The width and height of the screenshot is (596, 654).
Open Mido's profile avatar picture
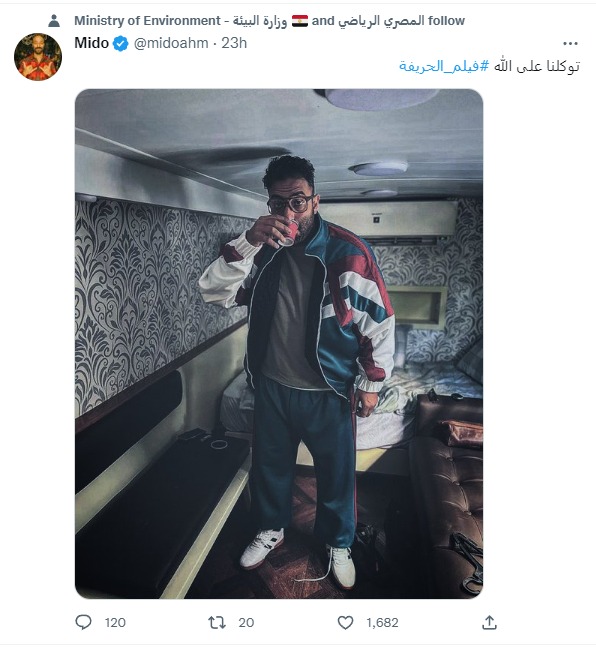pyautogui.click(x=38, y=57)
